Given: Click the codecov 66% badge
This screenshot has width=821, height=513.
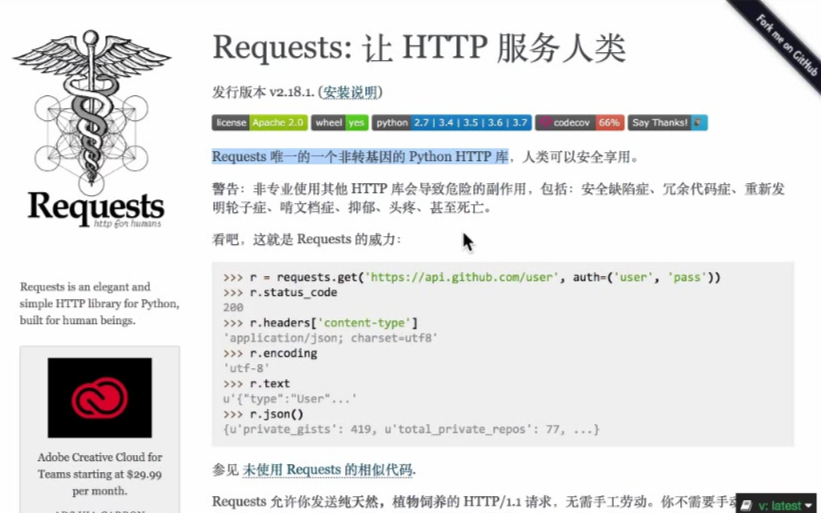Looking at the screenshot, I should pos(580,122).
